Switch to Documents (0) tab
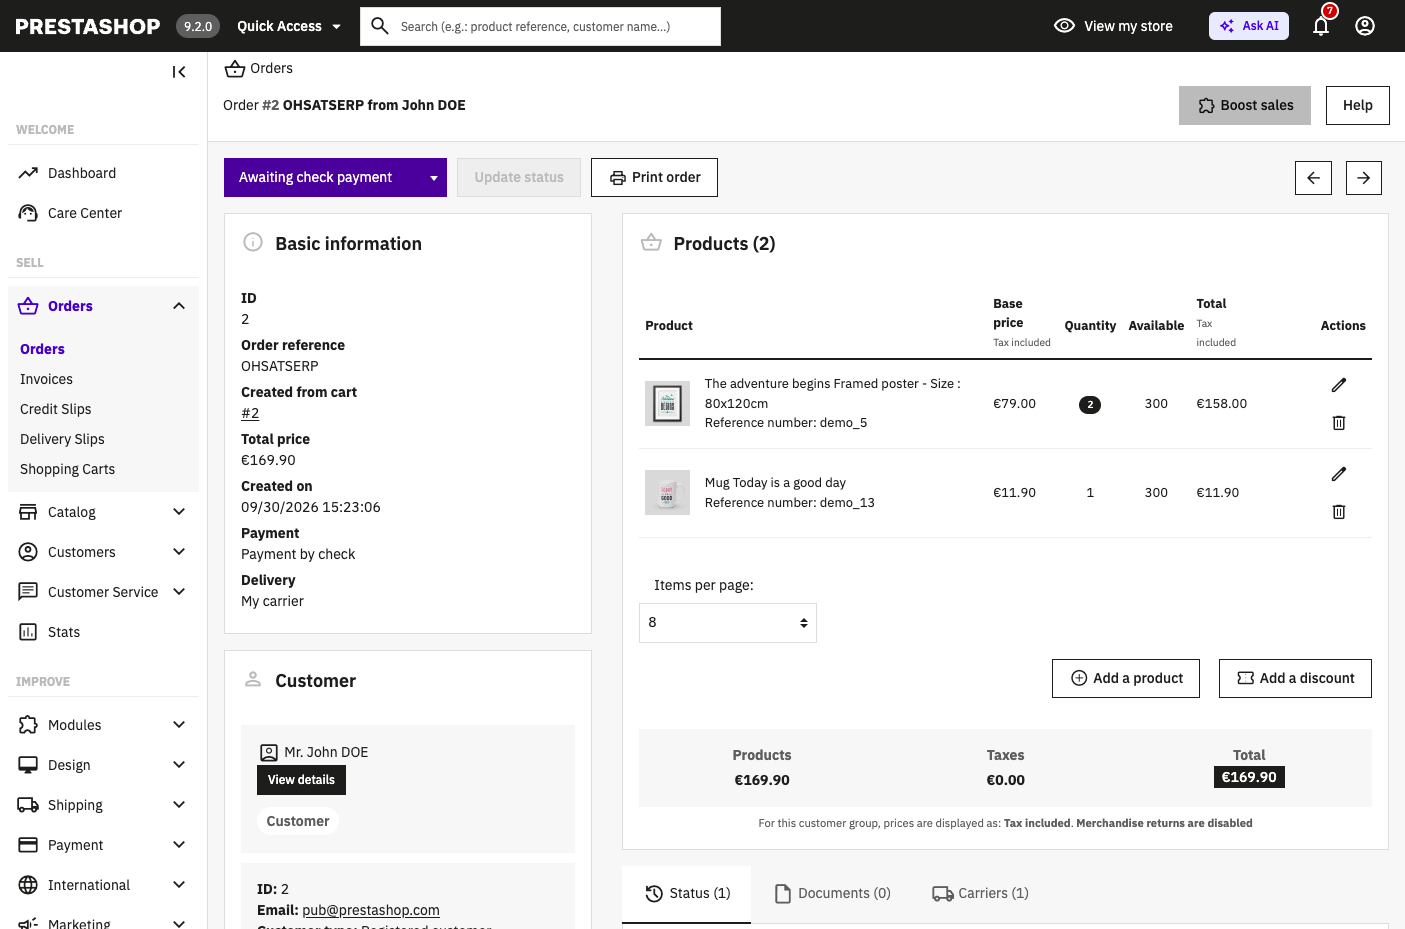 833,894
